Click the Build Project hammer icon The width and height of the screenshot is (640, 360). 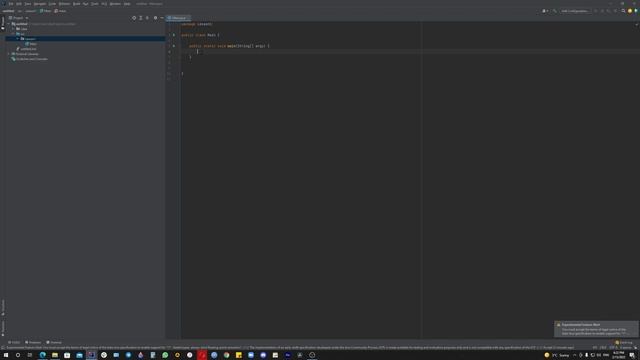[x=554, y=11]
